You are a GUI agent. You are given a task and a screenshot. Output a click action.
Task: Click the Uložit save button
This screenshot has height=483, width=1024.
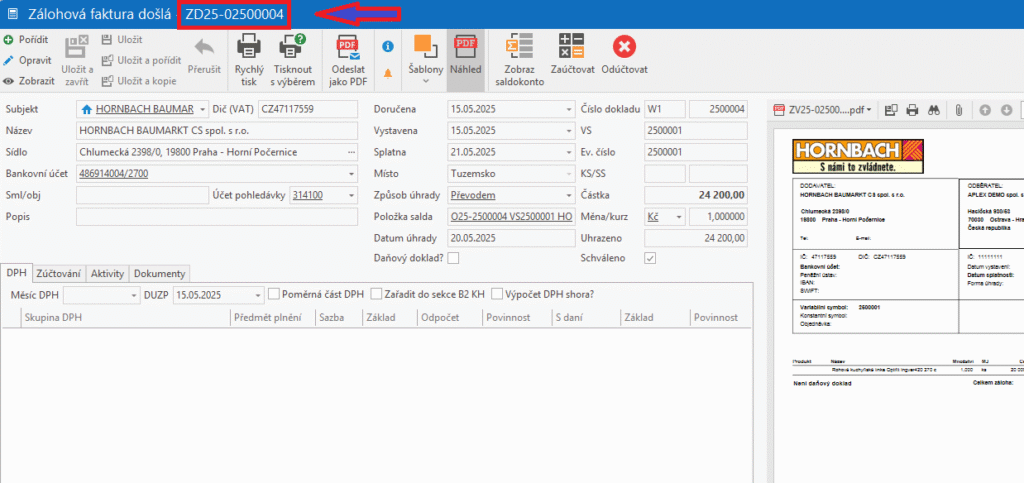pos(122,40)
